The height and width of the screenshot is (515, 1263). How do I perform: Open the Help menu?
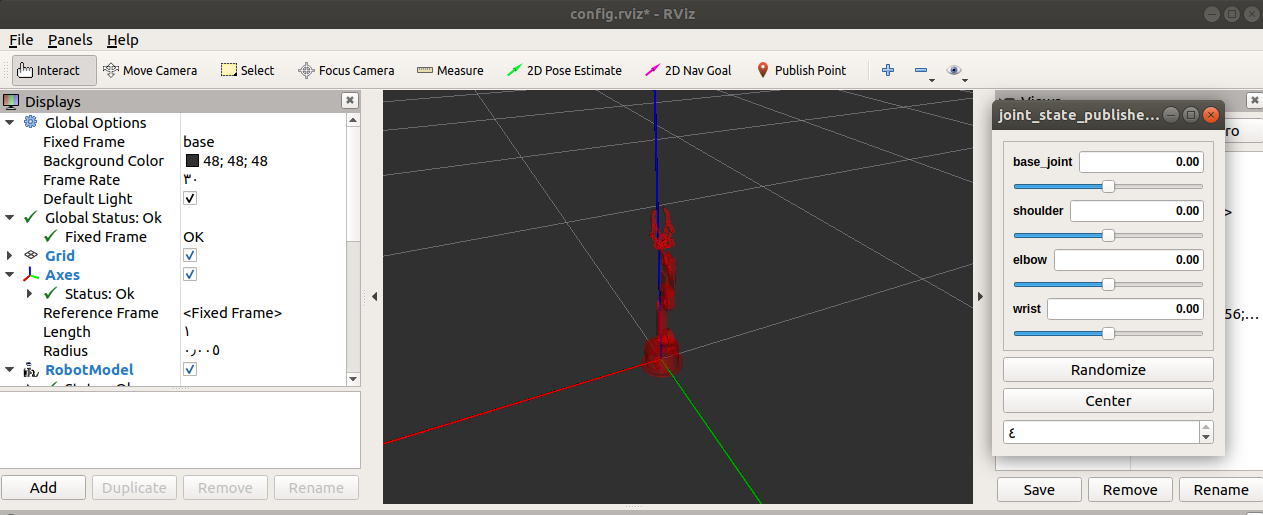tap(122, 40)
